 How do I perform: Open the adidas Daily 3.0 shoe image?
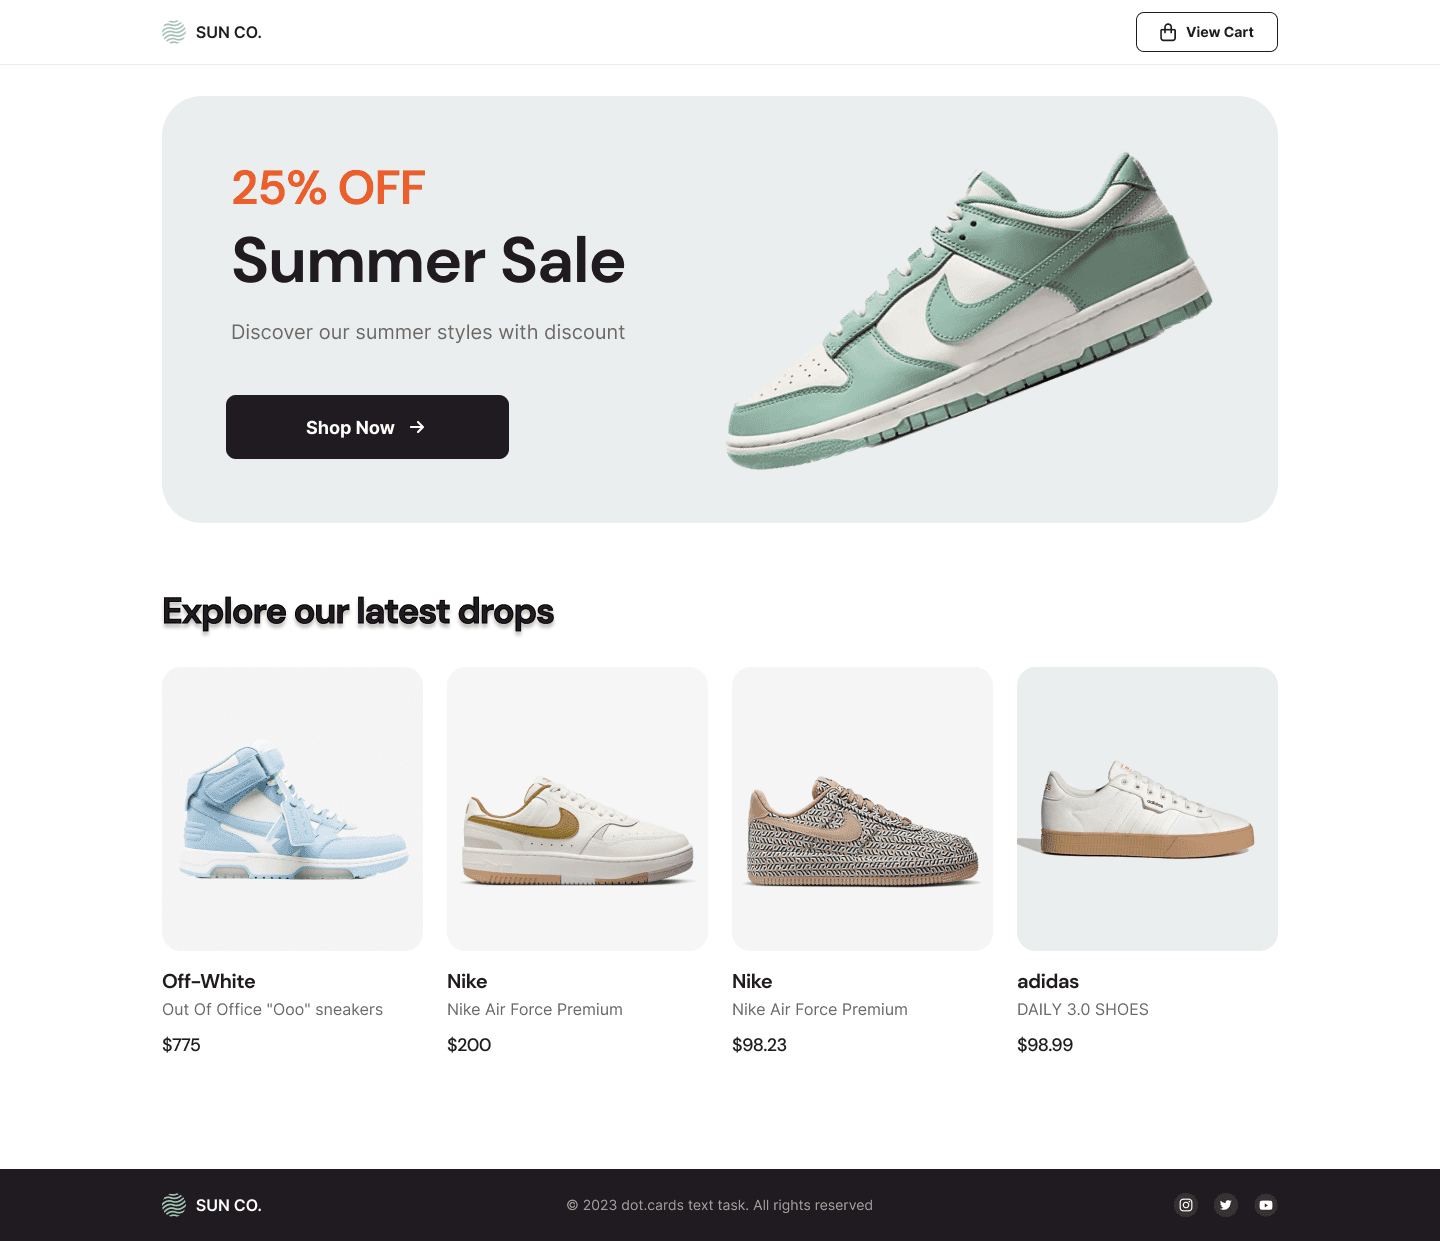coord(1147,809)
